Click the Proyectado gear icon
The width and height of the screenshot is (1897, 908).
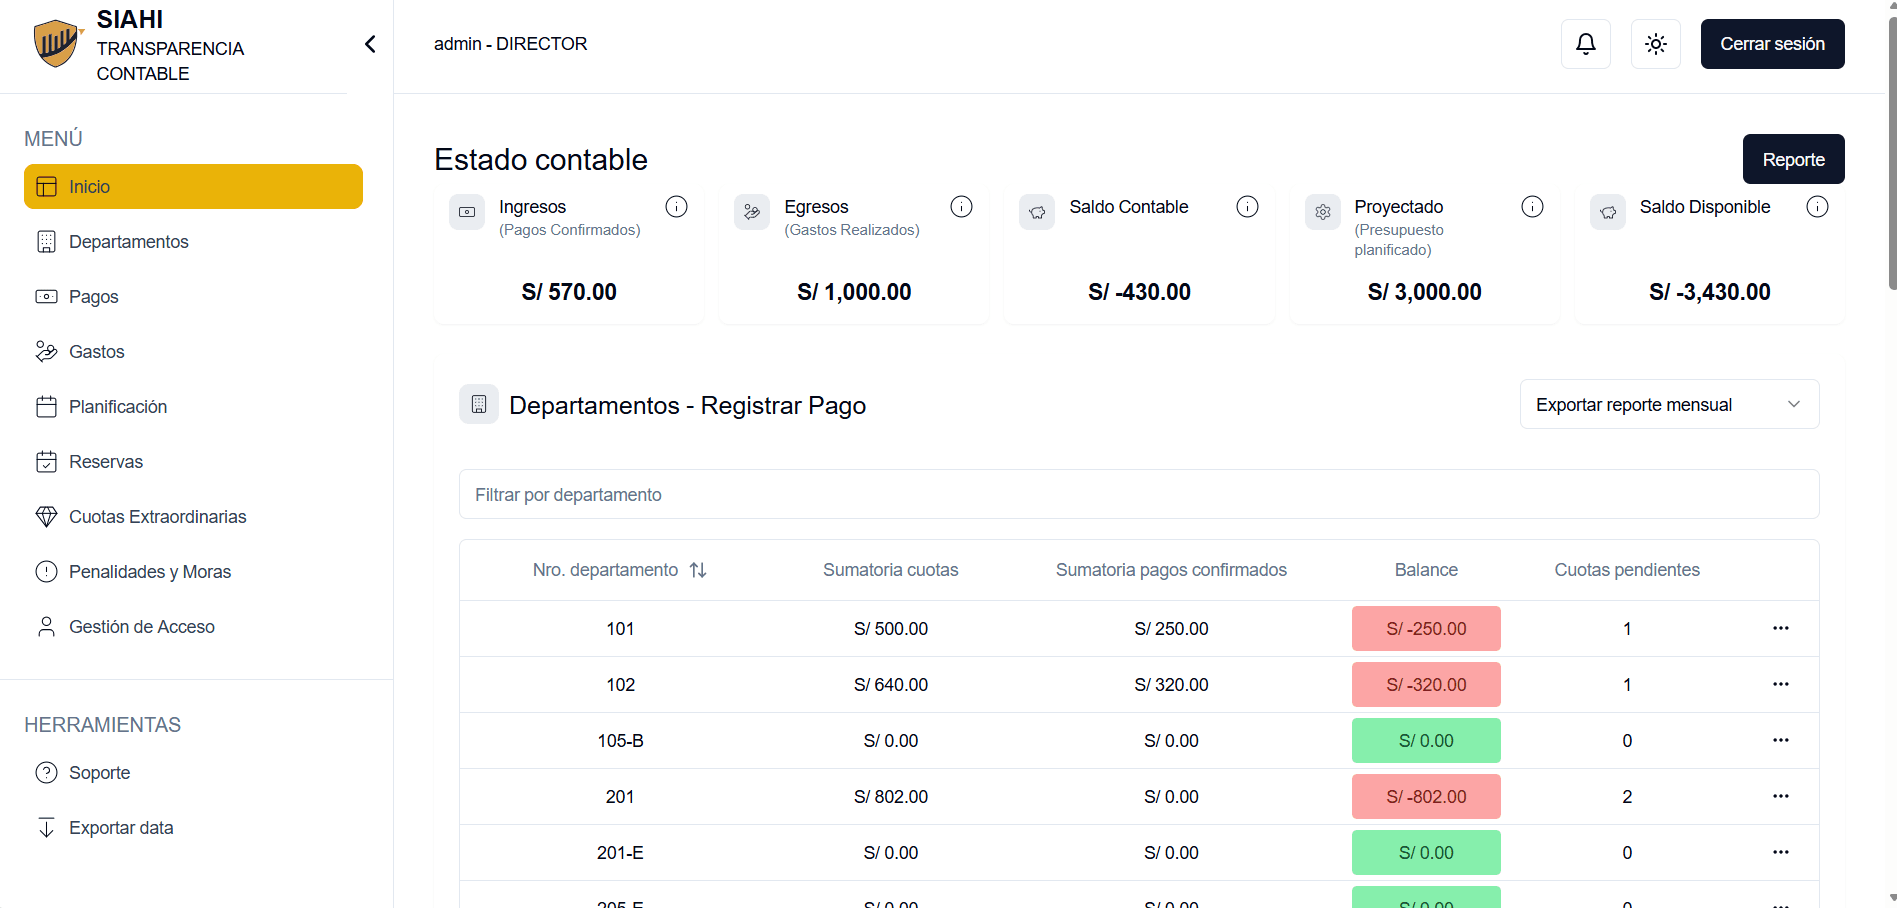1323,212
